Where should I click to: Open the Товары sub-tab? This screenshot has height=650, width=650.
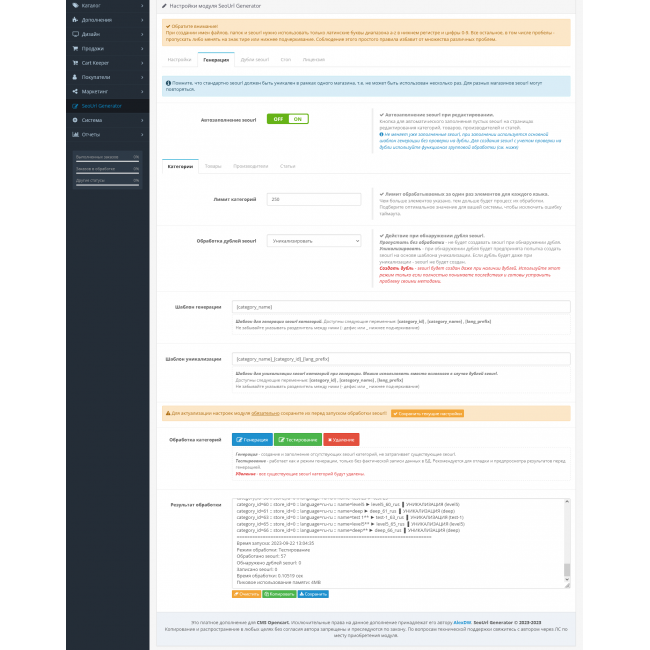(x=213, y=166)
